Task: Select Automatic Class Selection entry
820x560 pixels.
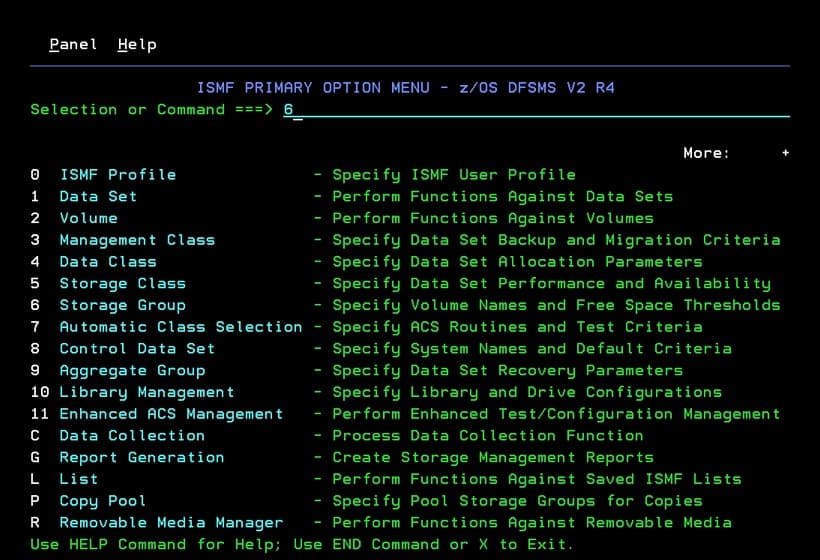Action: tap(180, 327)
